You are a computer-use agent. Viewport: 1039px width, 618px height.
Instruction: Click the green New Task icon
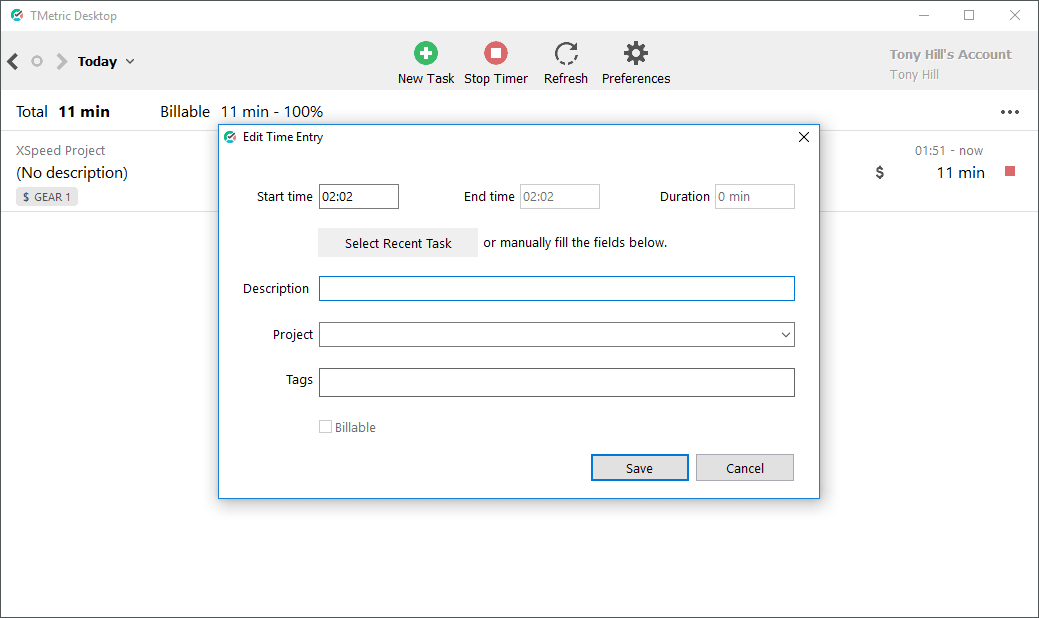426,54
